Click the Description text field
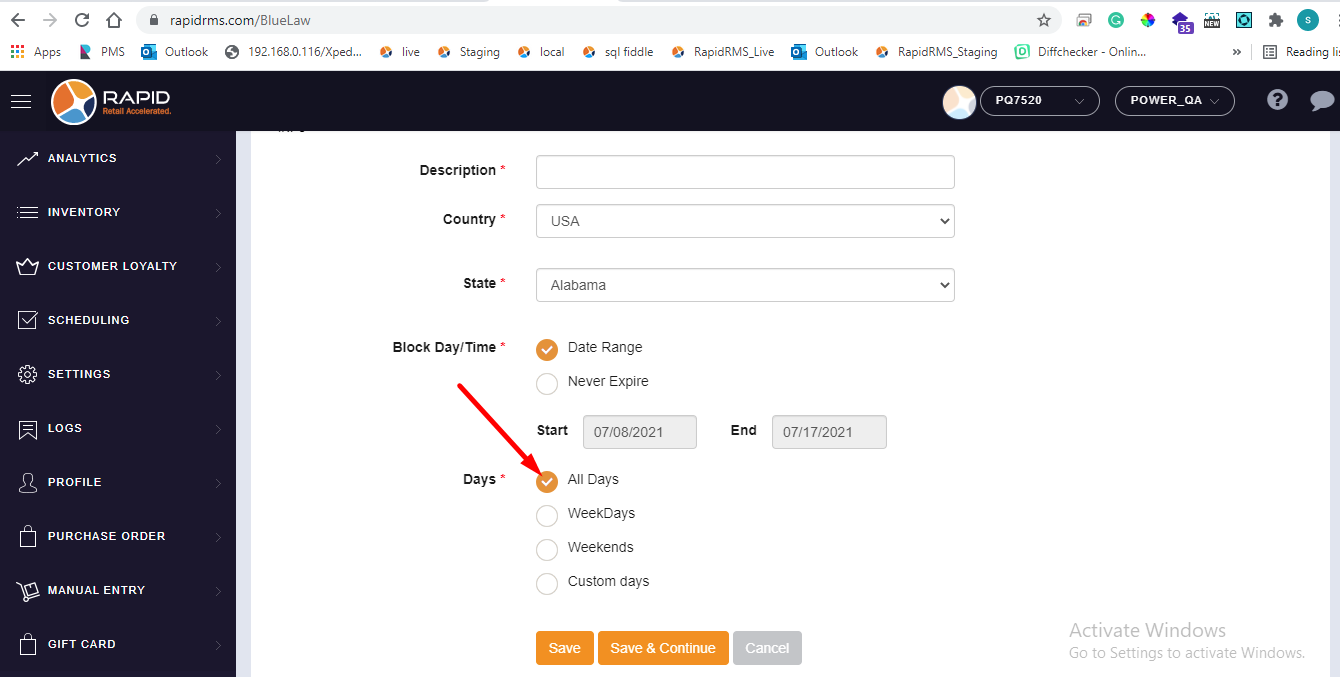The width and height of the screenshot is (1340, 677). [745, 172]
